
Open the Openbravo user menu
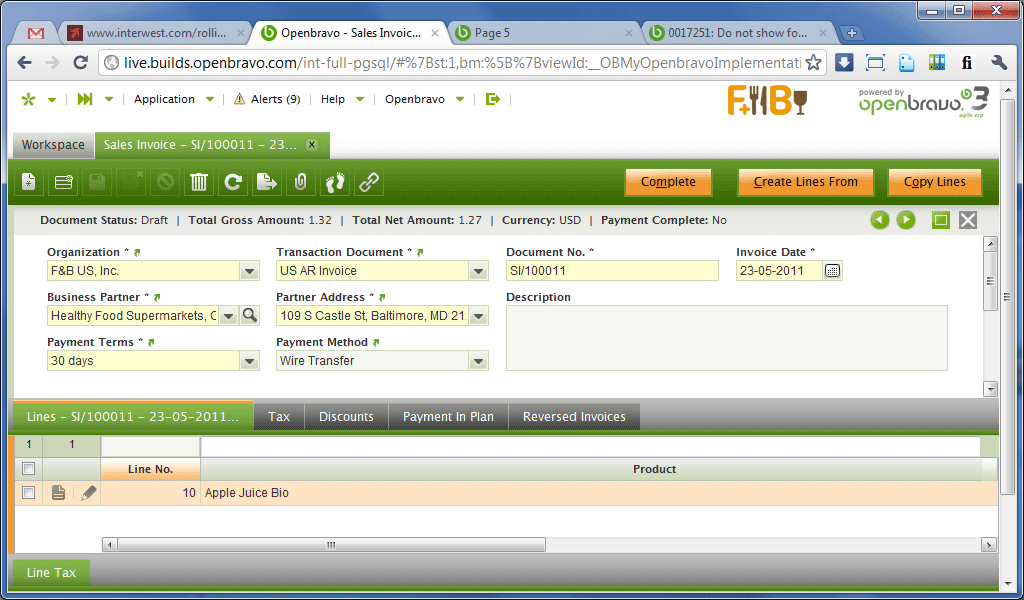424,99
